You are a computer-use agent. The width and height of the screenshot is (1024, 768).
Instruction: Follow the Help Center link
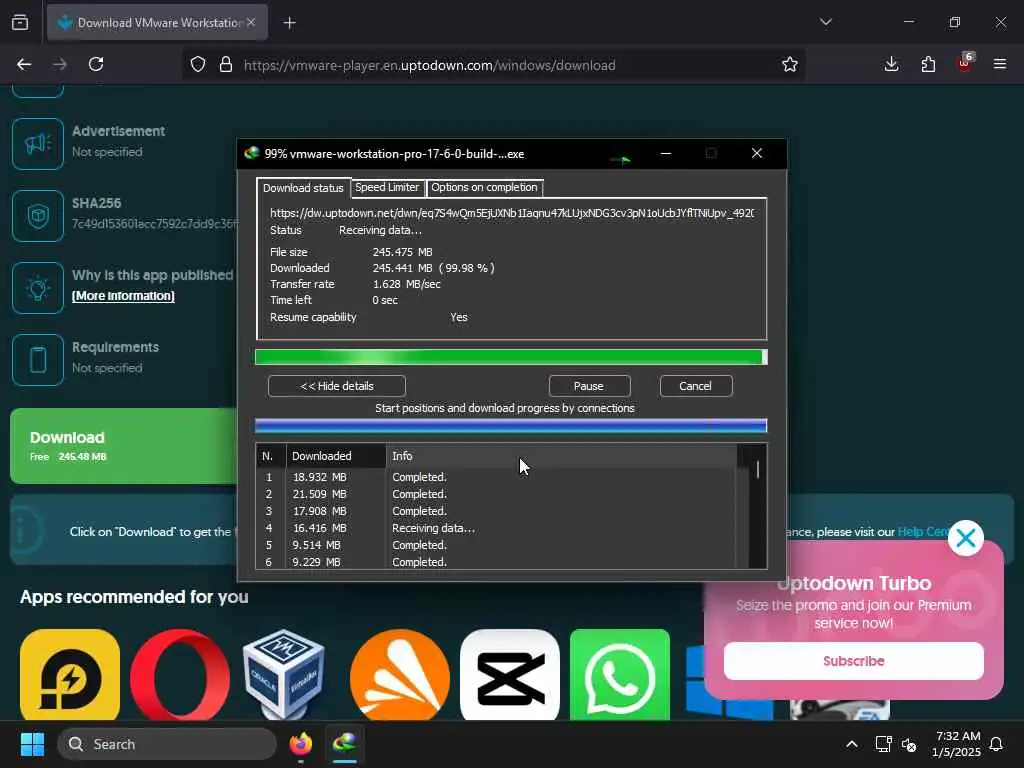coord(923,532)
